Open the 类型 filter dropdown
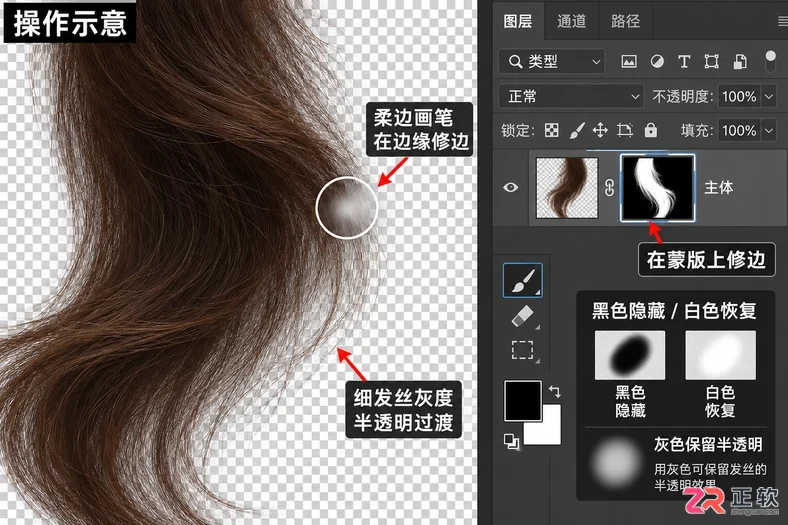Screen dimensions: 788x525 (x=552, y=62)
